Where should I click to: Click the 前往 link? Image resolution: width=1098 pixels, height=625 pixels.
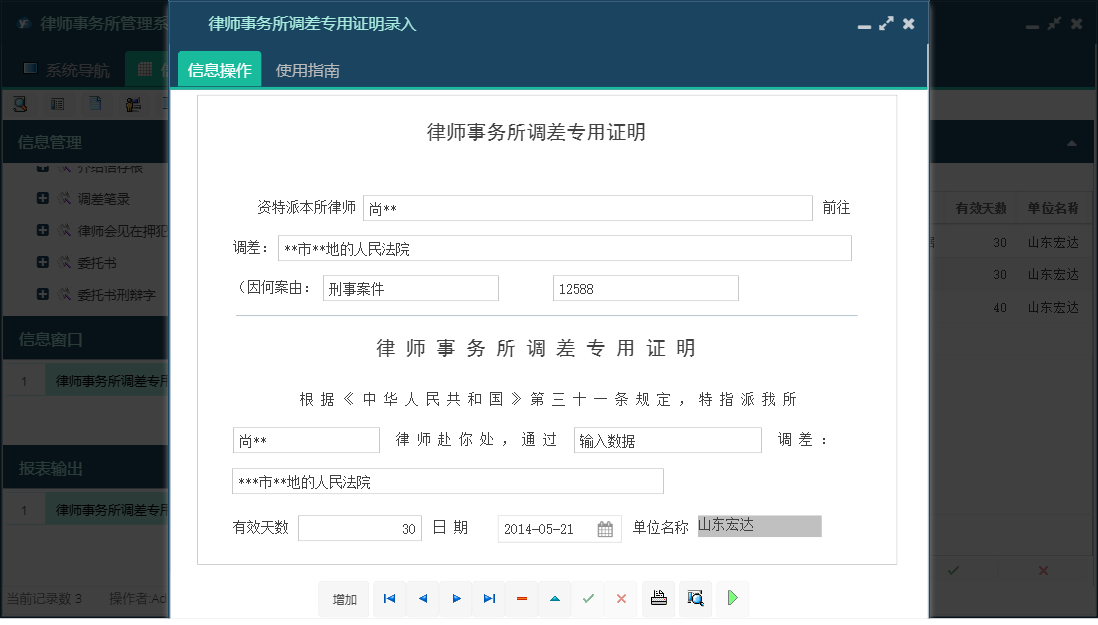[x=835, y=208]
